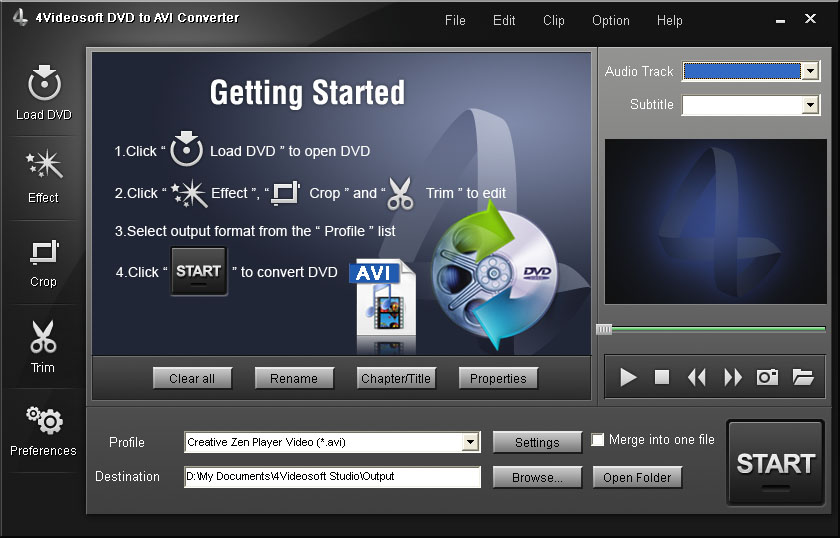Enable Merge into one file checkbox
The height and width of the screenshot is (538, 840).
tap(598, 440)
